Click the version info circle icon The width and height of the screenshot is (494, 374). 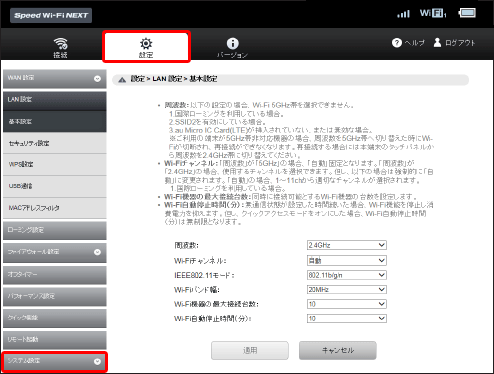233,43
